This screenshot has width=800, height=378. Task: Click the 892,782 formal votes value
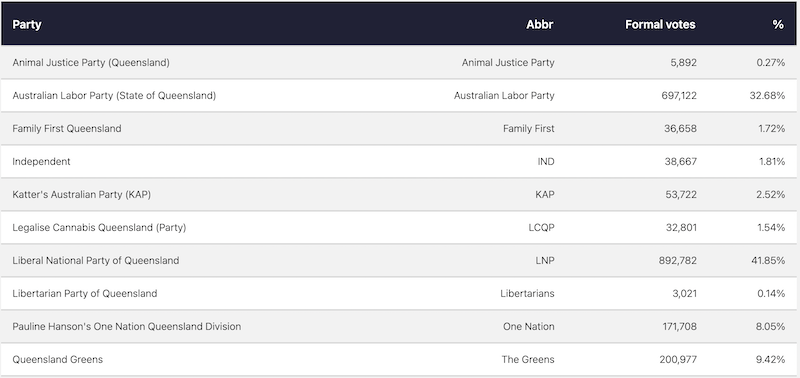(x=678, y=260)
